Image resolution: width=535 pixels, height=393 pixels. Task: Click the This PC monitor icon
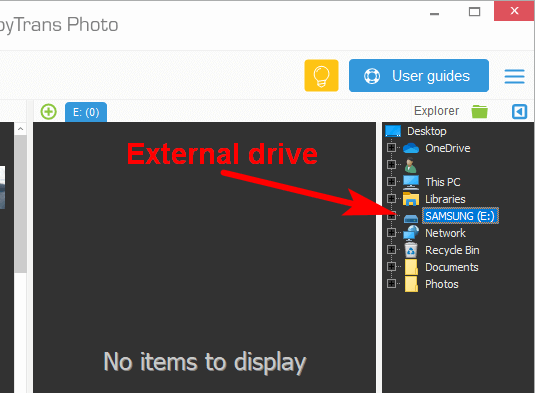coord(411,182)
